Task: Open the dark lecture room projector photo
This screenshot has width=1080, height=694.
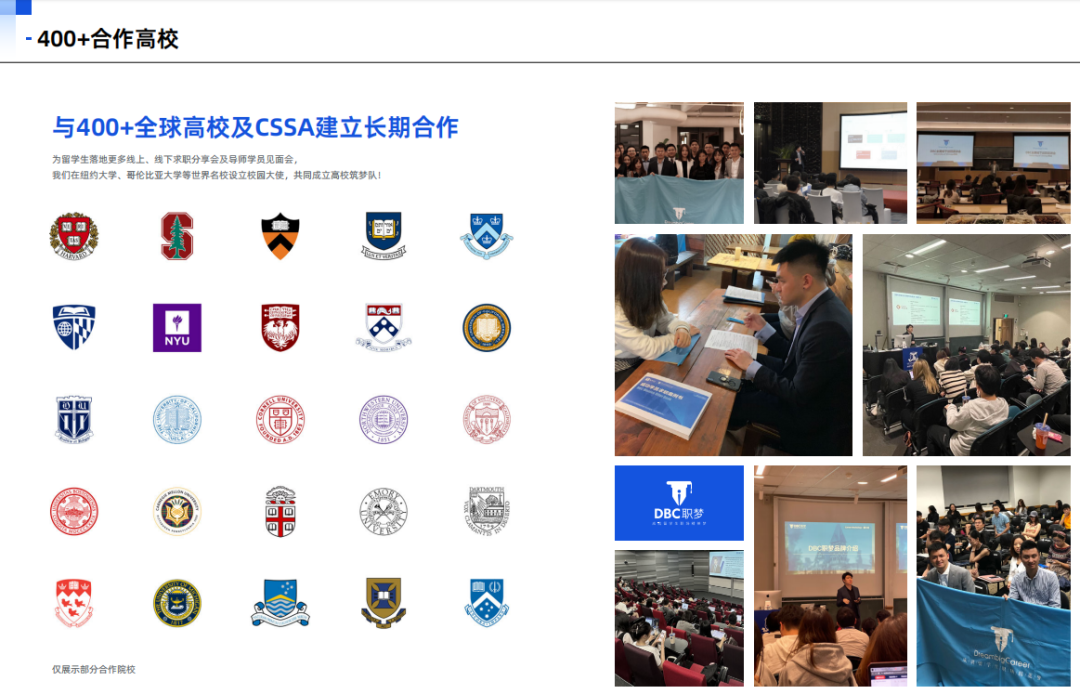Action: pyautogui.click(x=831, y=163)
